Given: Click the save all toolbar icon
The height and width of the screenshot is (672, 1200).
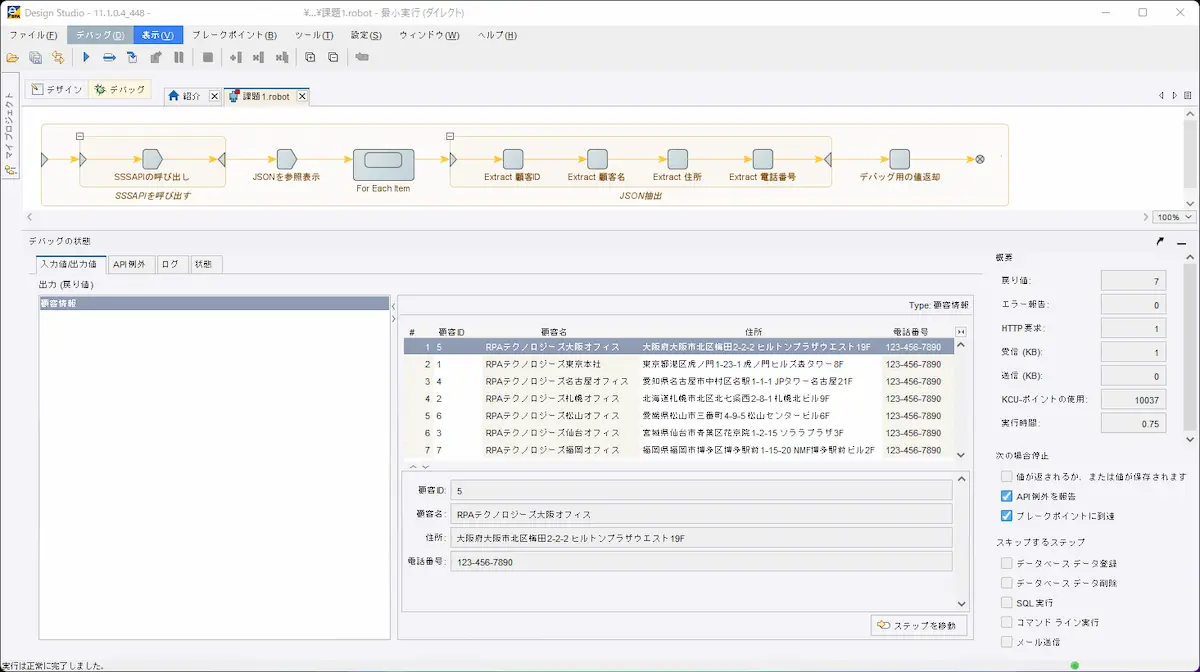Looking at the screenshot, I should [36, 57].
